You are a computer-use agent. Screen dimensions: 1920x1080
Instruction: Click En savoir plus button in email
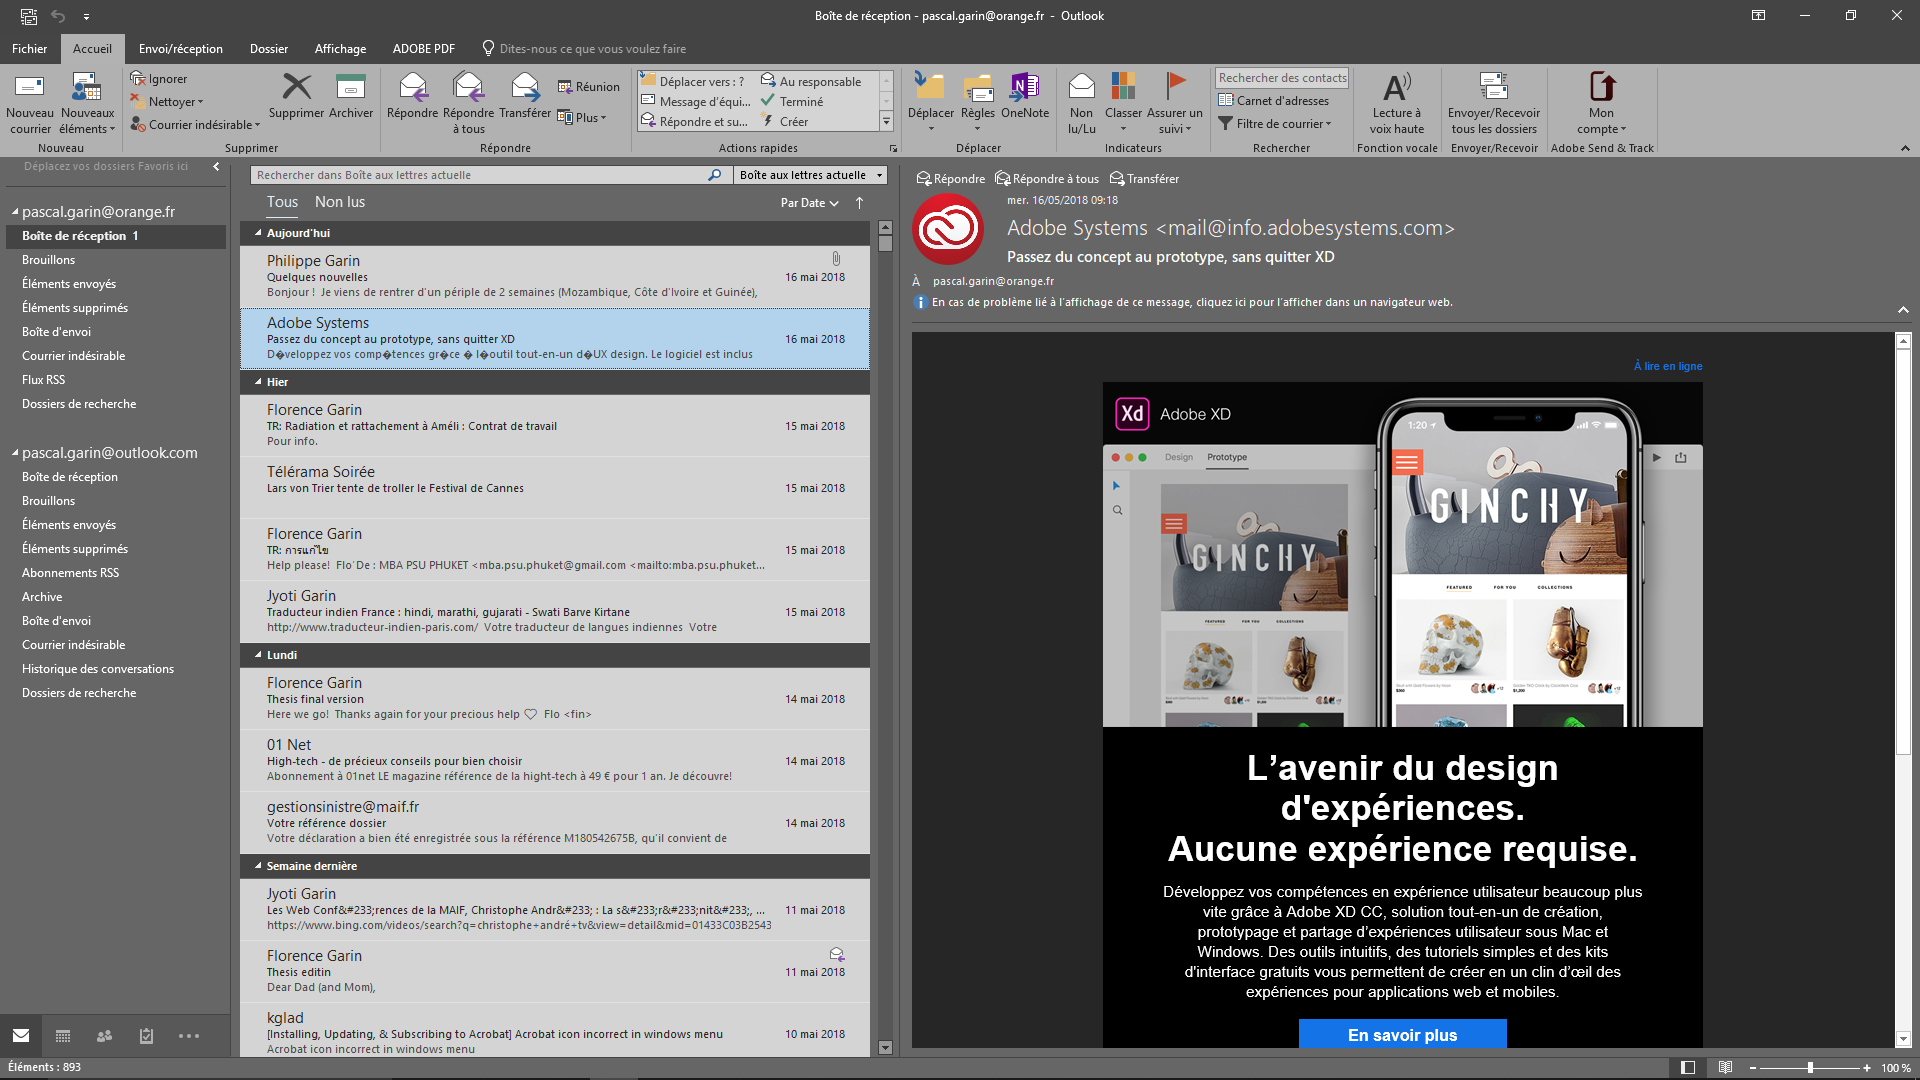(1402, 1034)
